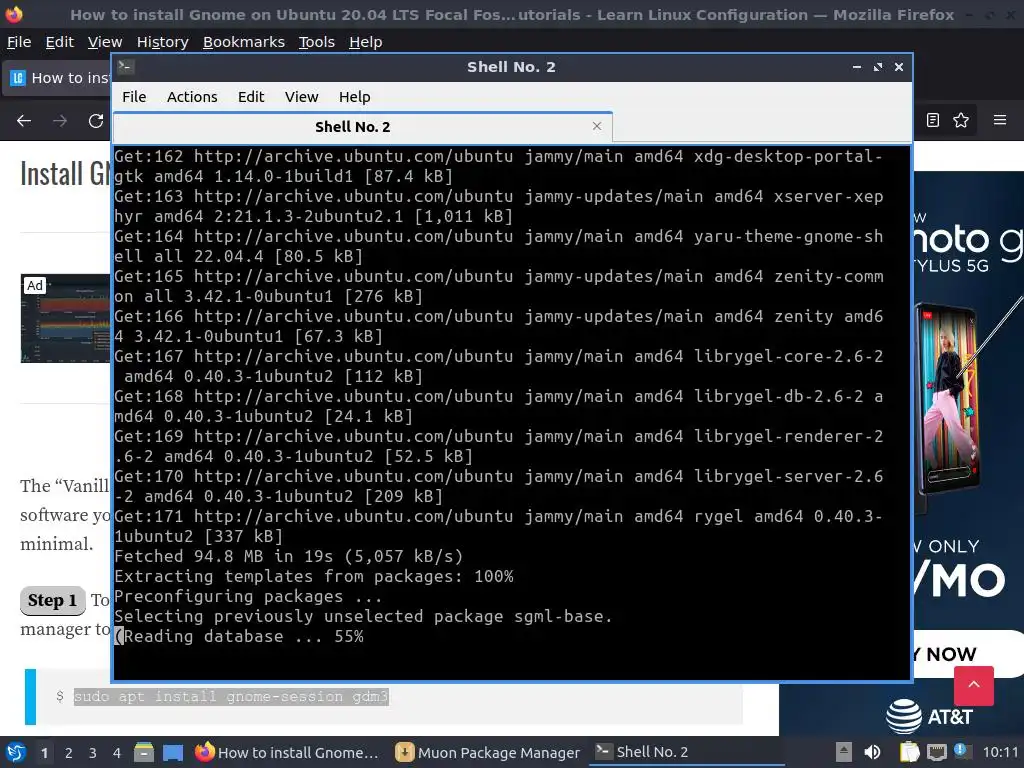Bookmark this page with the star icon
This screenshot has height=768, width=1024.
click(x=961, y=120)
